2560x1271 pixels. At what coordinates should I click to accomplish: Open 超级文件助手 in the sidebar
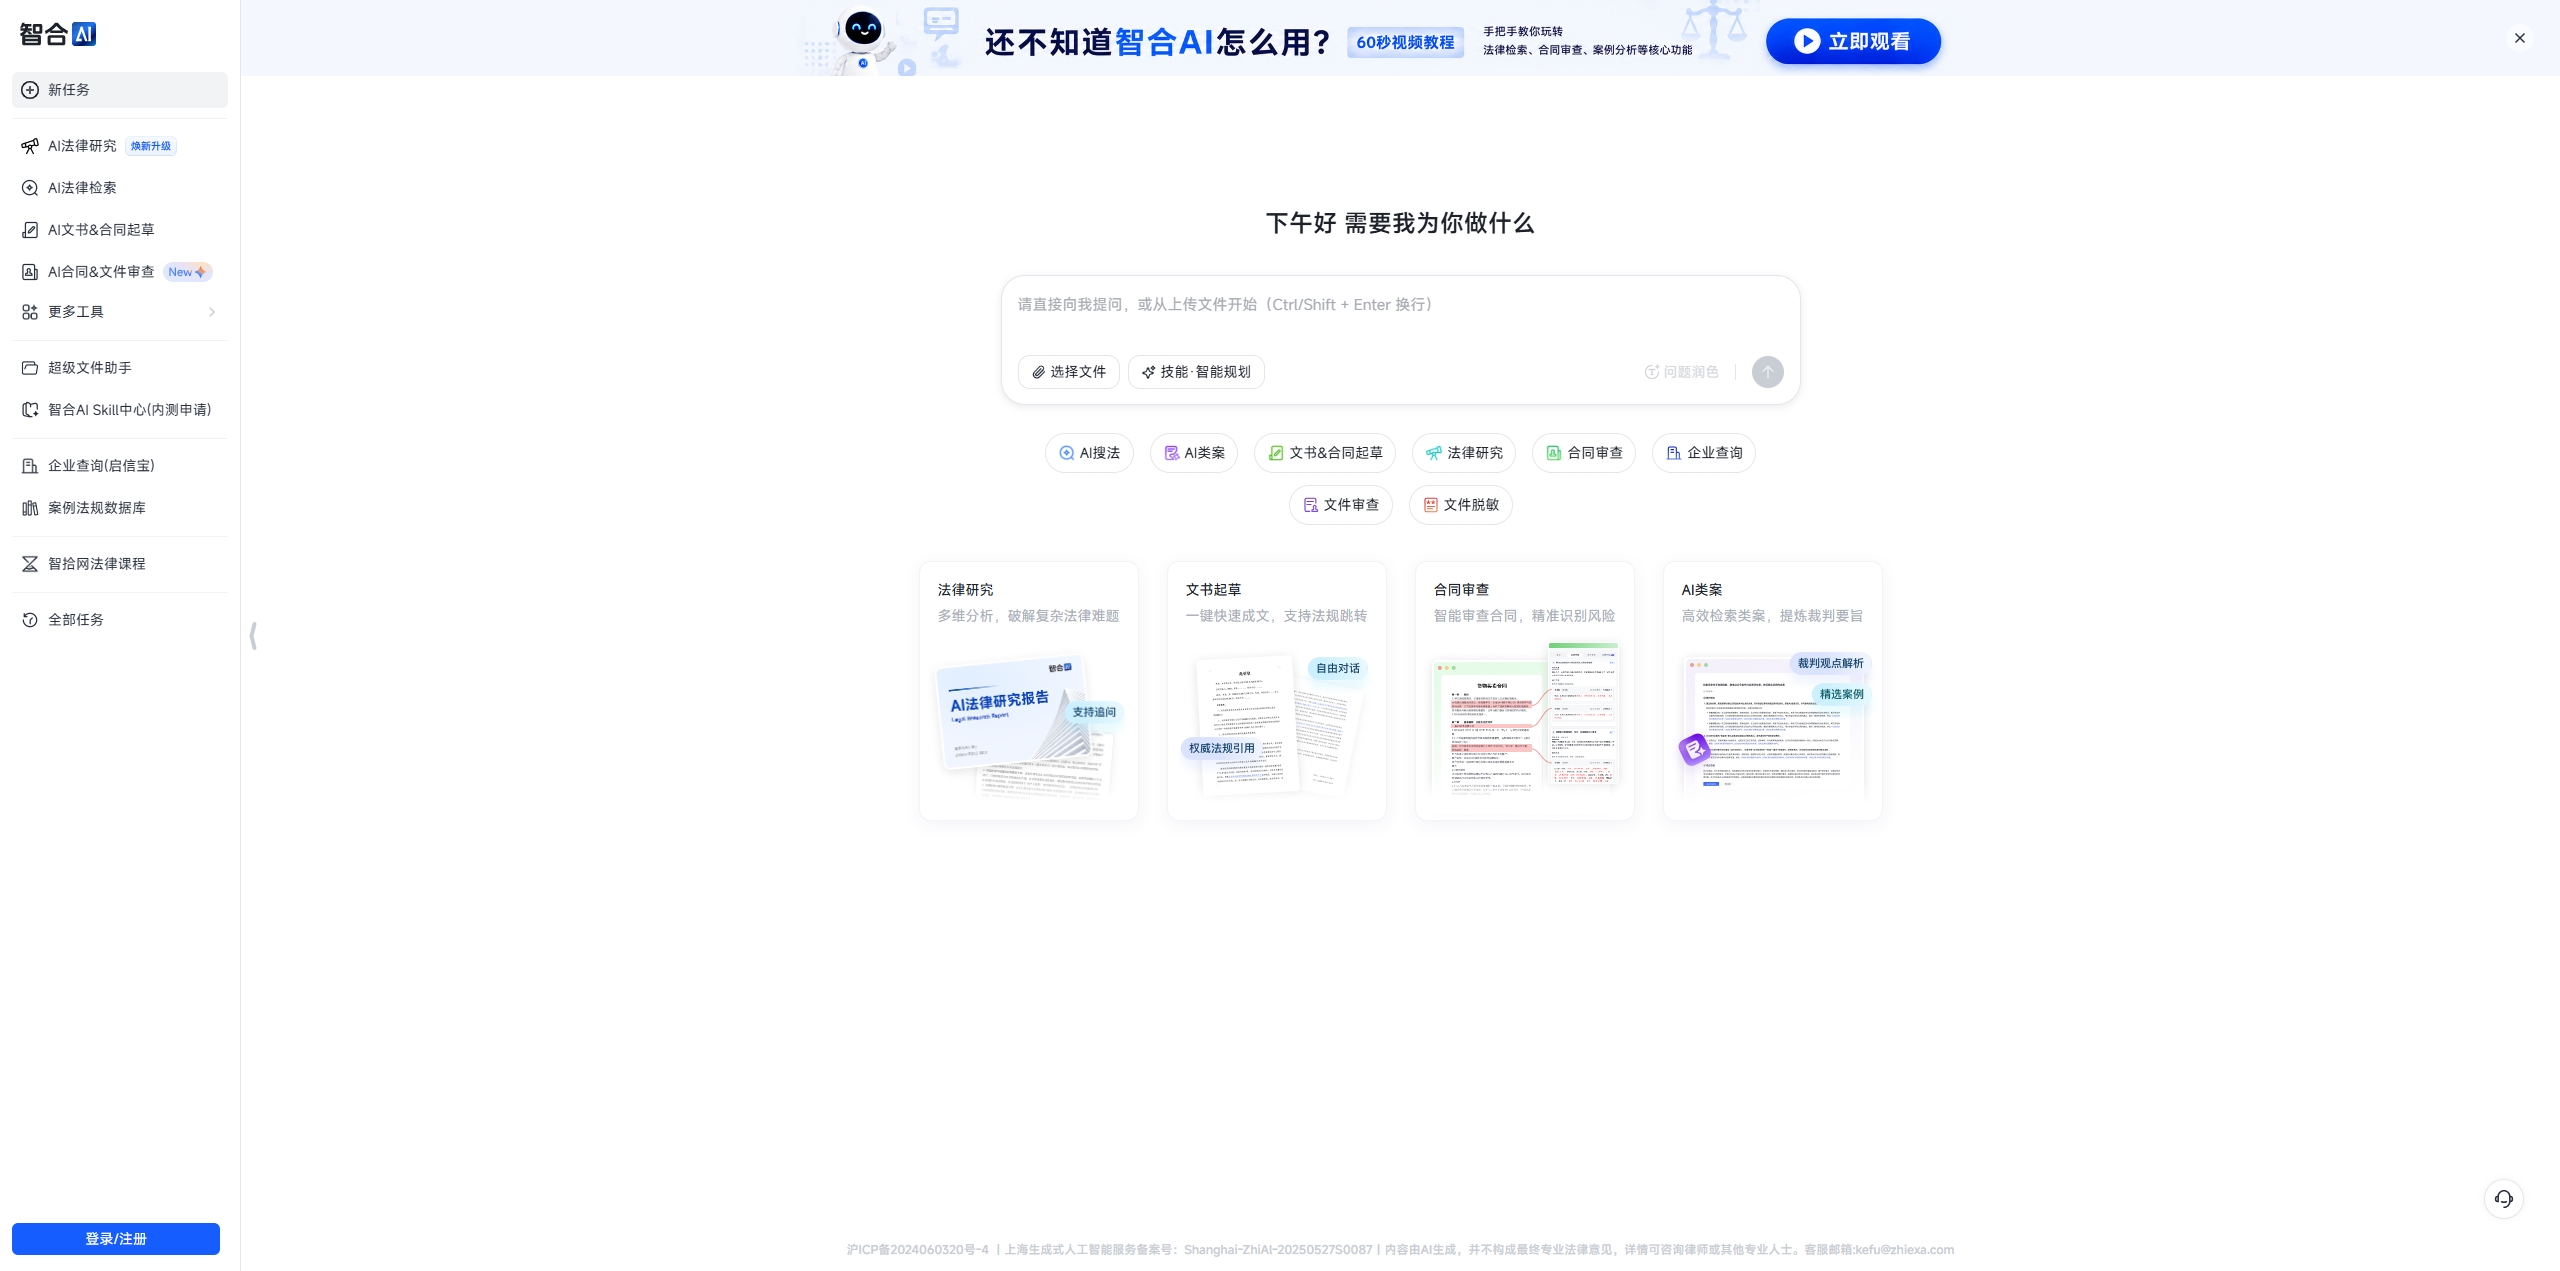[x=120, y=368]
